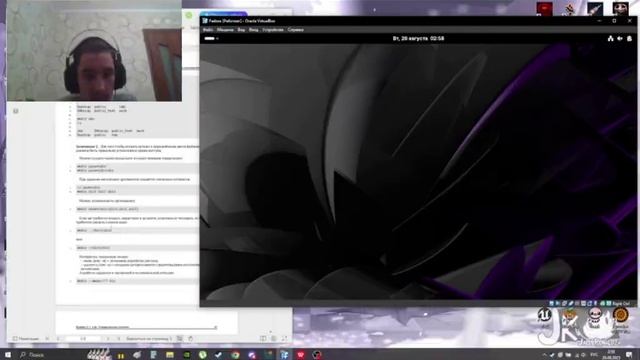Open GNOME Activities overview in the guest
The width and height of the screenshot is (640, 360).
click(x=211, y=38)
